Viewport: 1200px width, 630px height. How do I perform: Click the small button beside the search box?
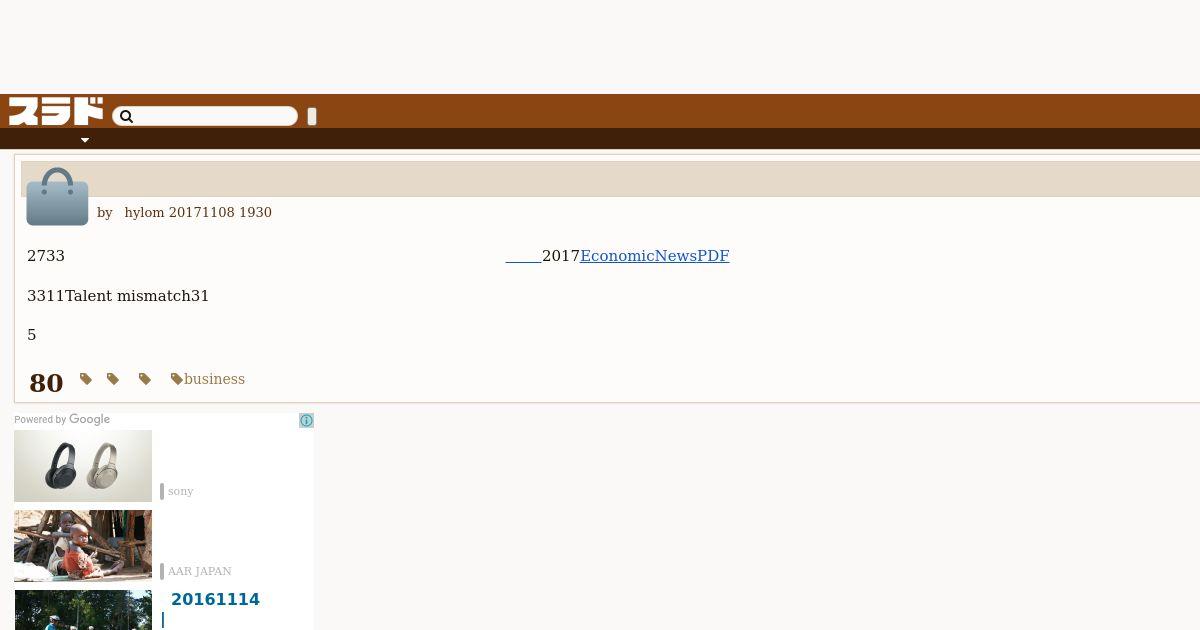point(312,117)
